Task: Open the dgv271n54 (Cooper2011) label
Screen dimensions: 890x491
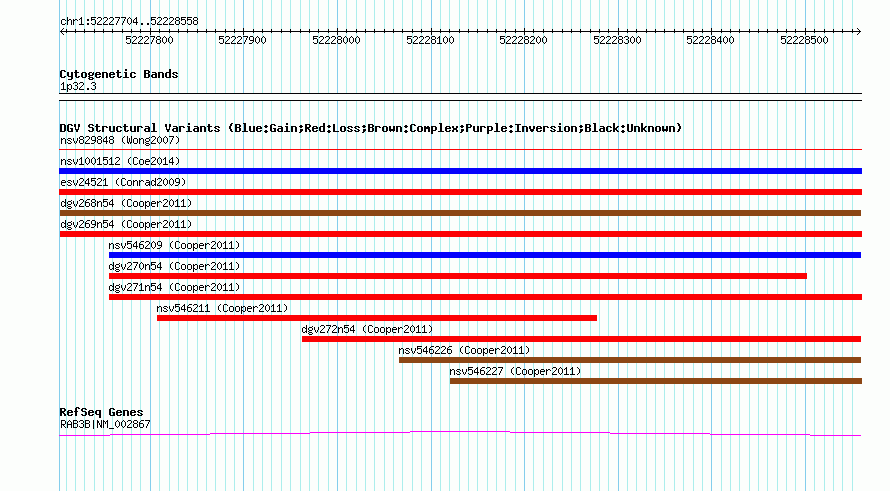Action: pyautogui.click(x=174, y=287)
